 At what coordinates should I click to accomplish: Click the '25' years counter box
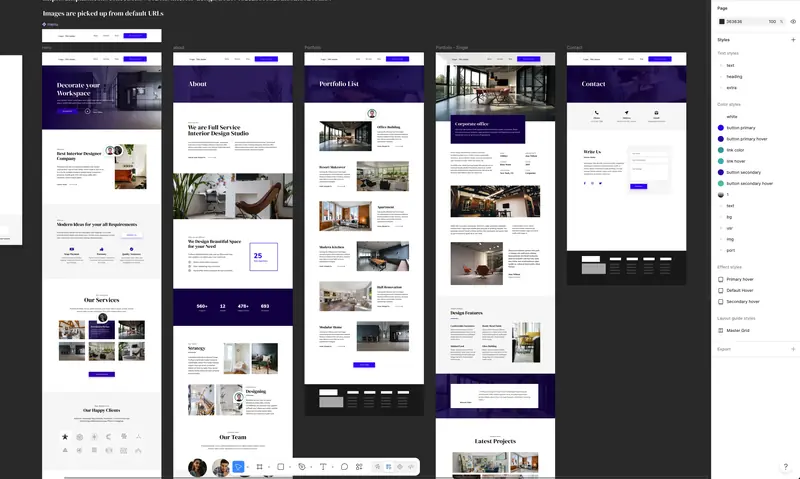tap(264, 257)
